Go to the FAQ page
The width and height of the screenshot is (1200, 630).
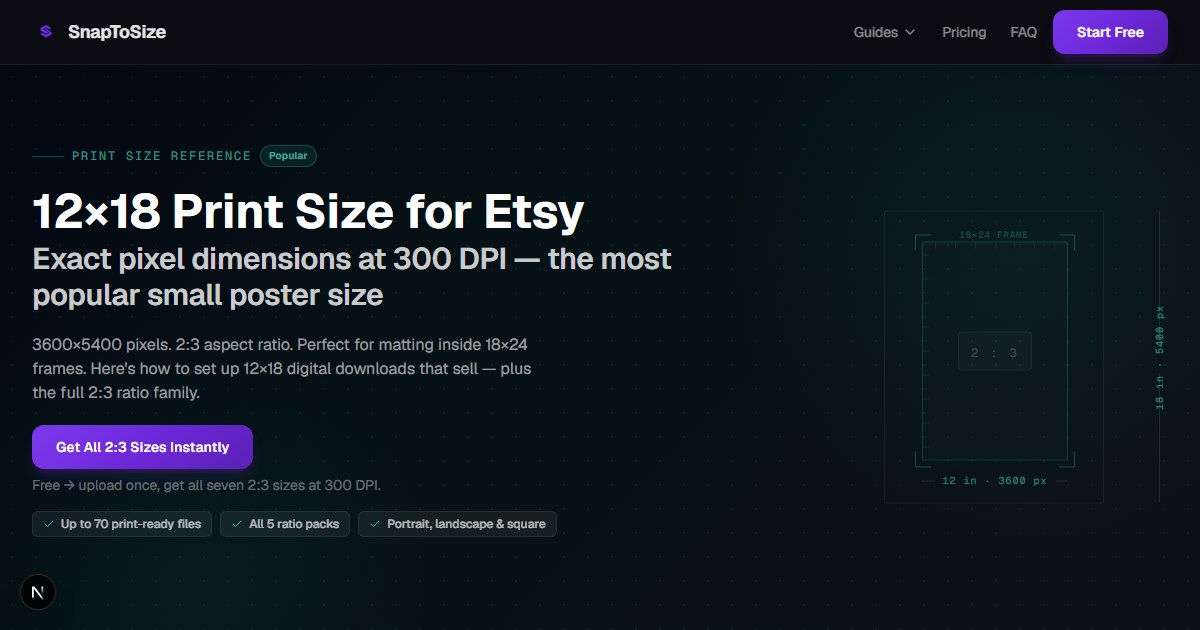1024,32
